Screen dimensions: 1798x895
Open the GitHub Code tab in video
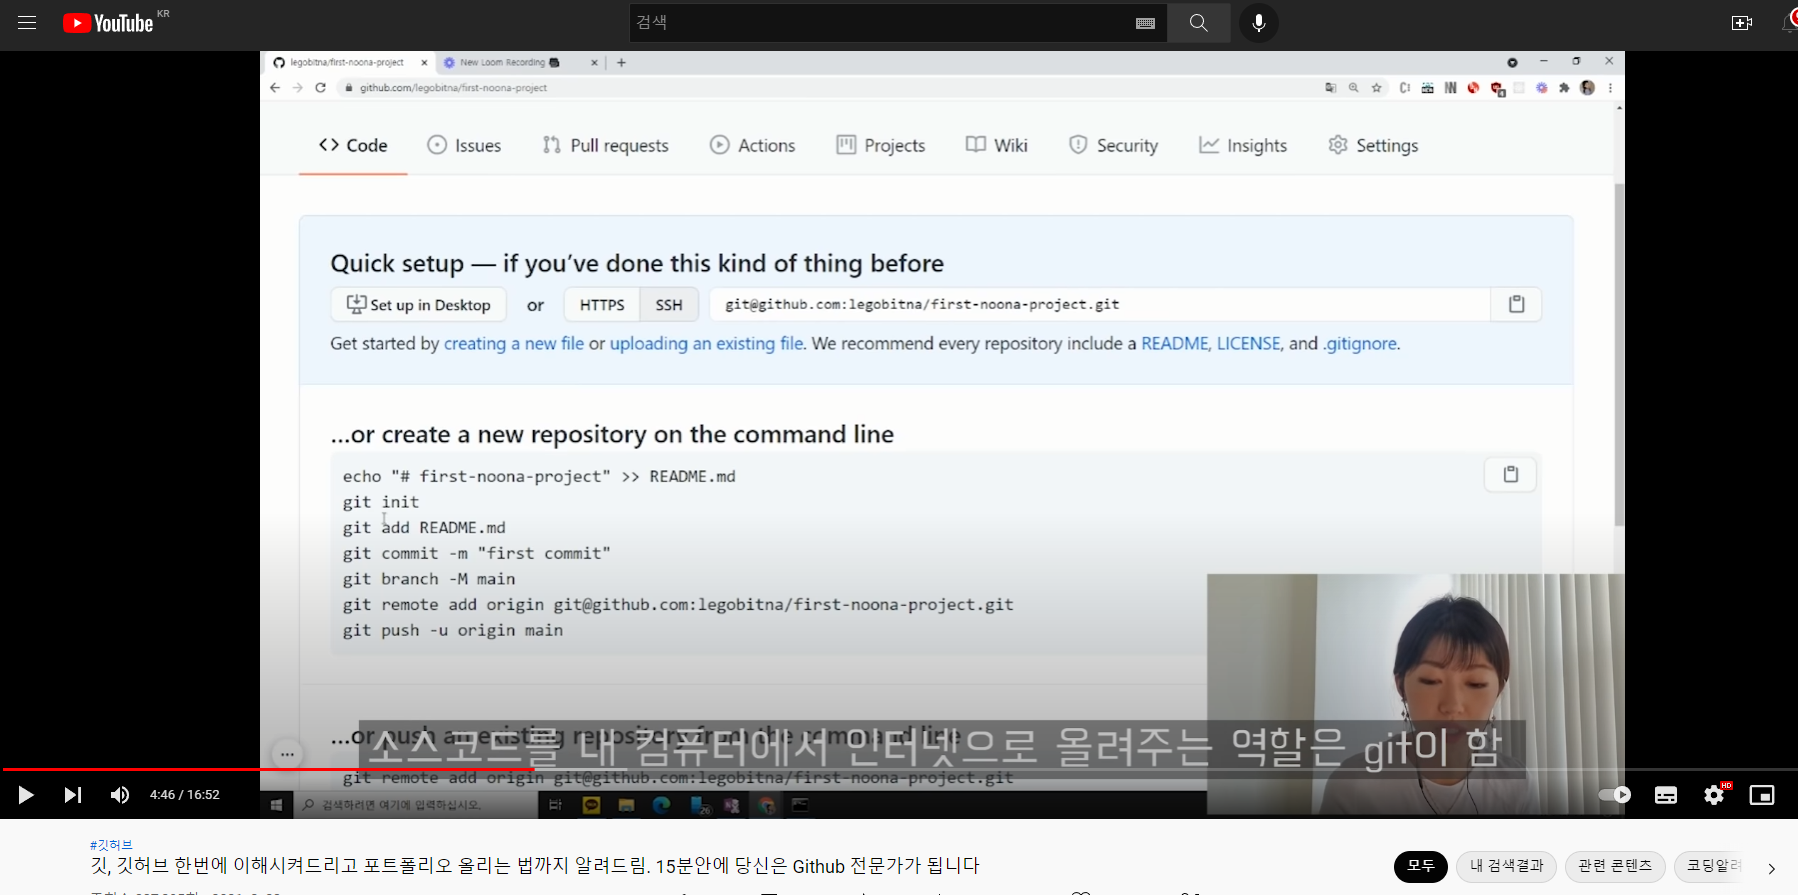pos(353,145)
